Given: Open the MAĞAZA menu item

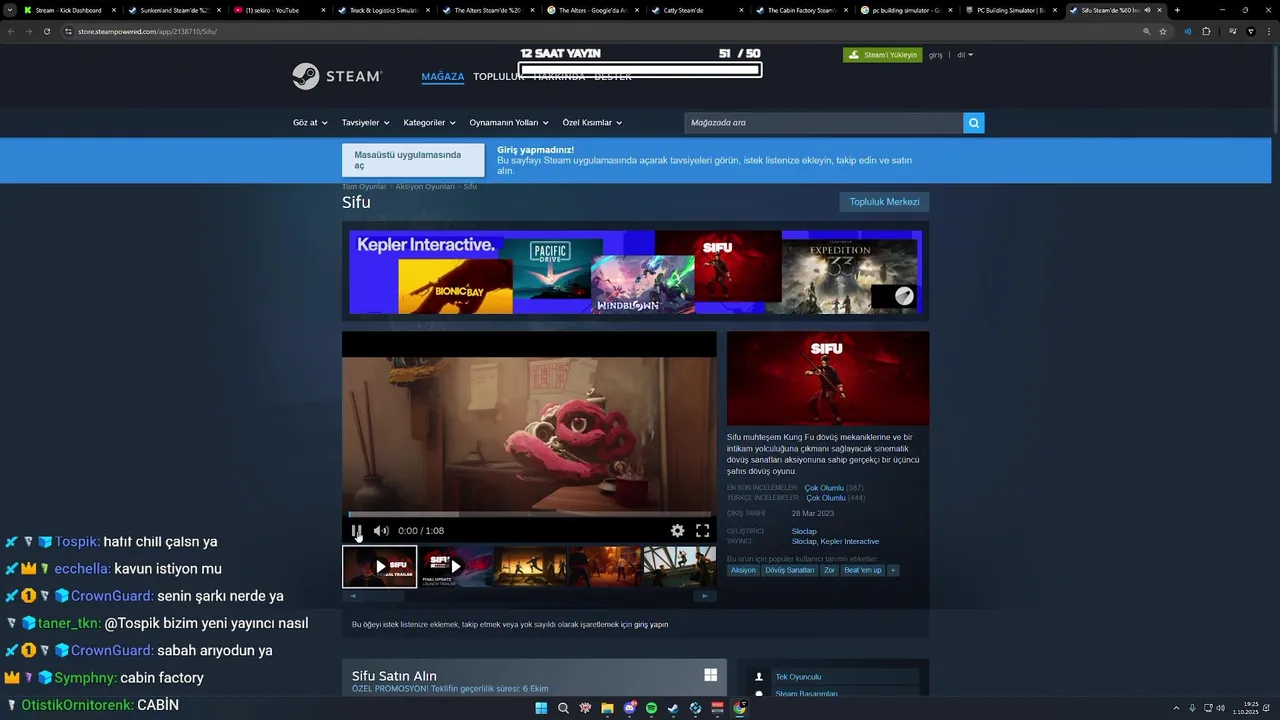Looking at the screenshot, I should [443, 77].
